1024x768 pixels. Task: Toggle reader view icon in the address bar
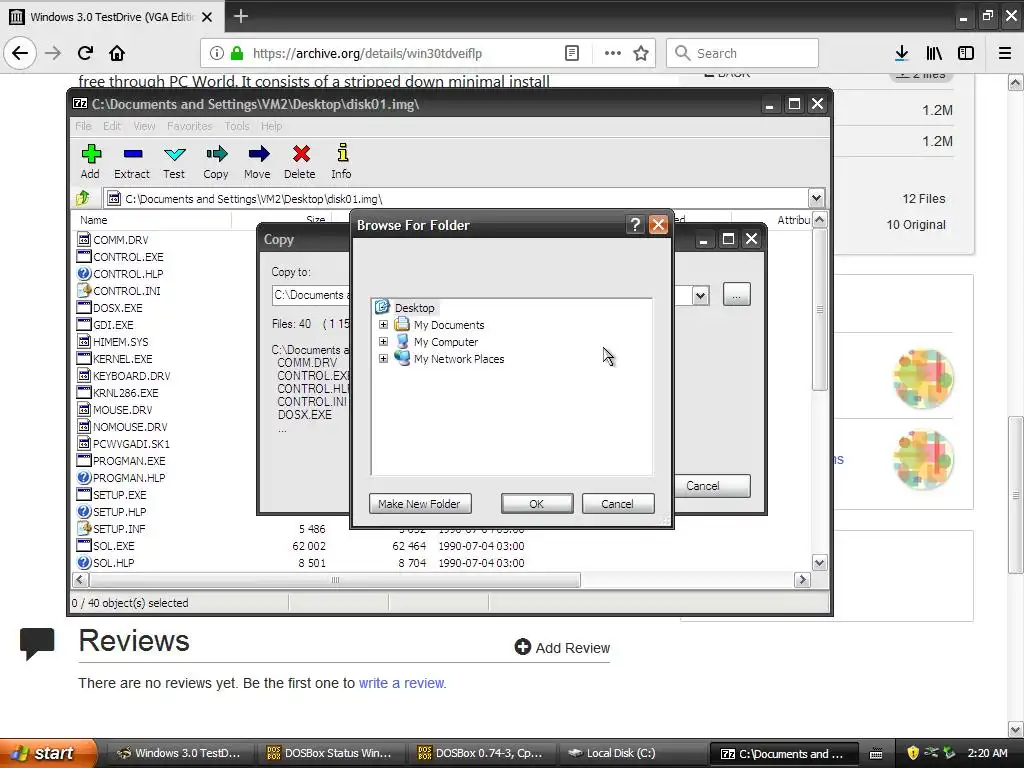[572, 53]
